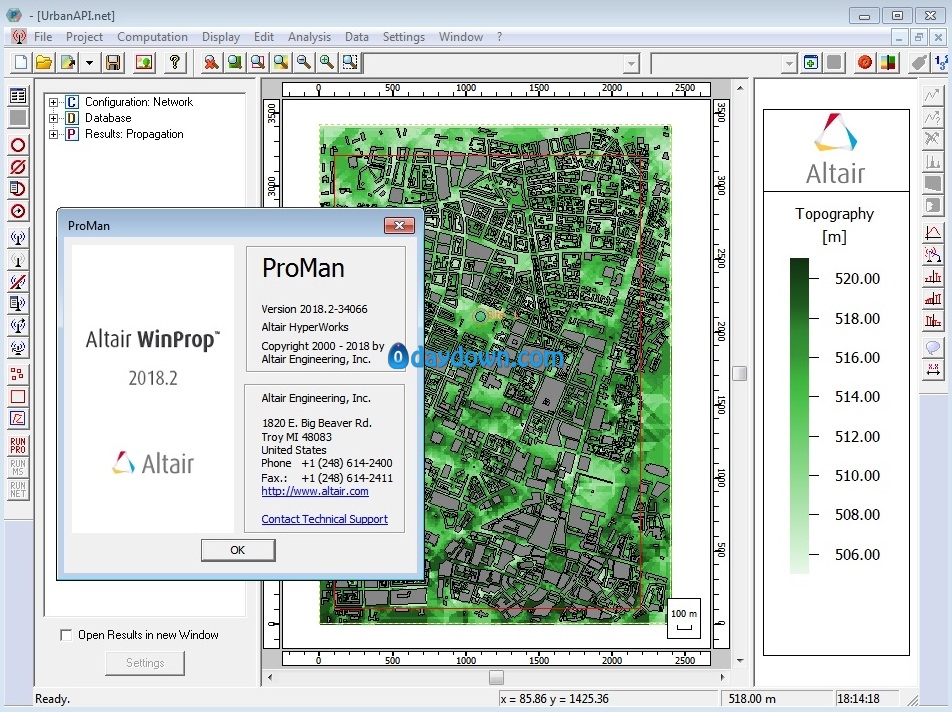Click the speech bubble annotation icon
This screenshot has height=712, width=952.
tap(933, 348)
